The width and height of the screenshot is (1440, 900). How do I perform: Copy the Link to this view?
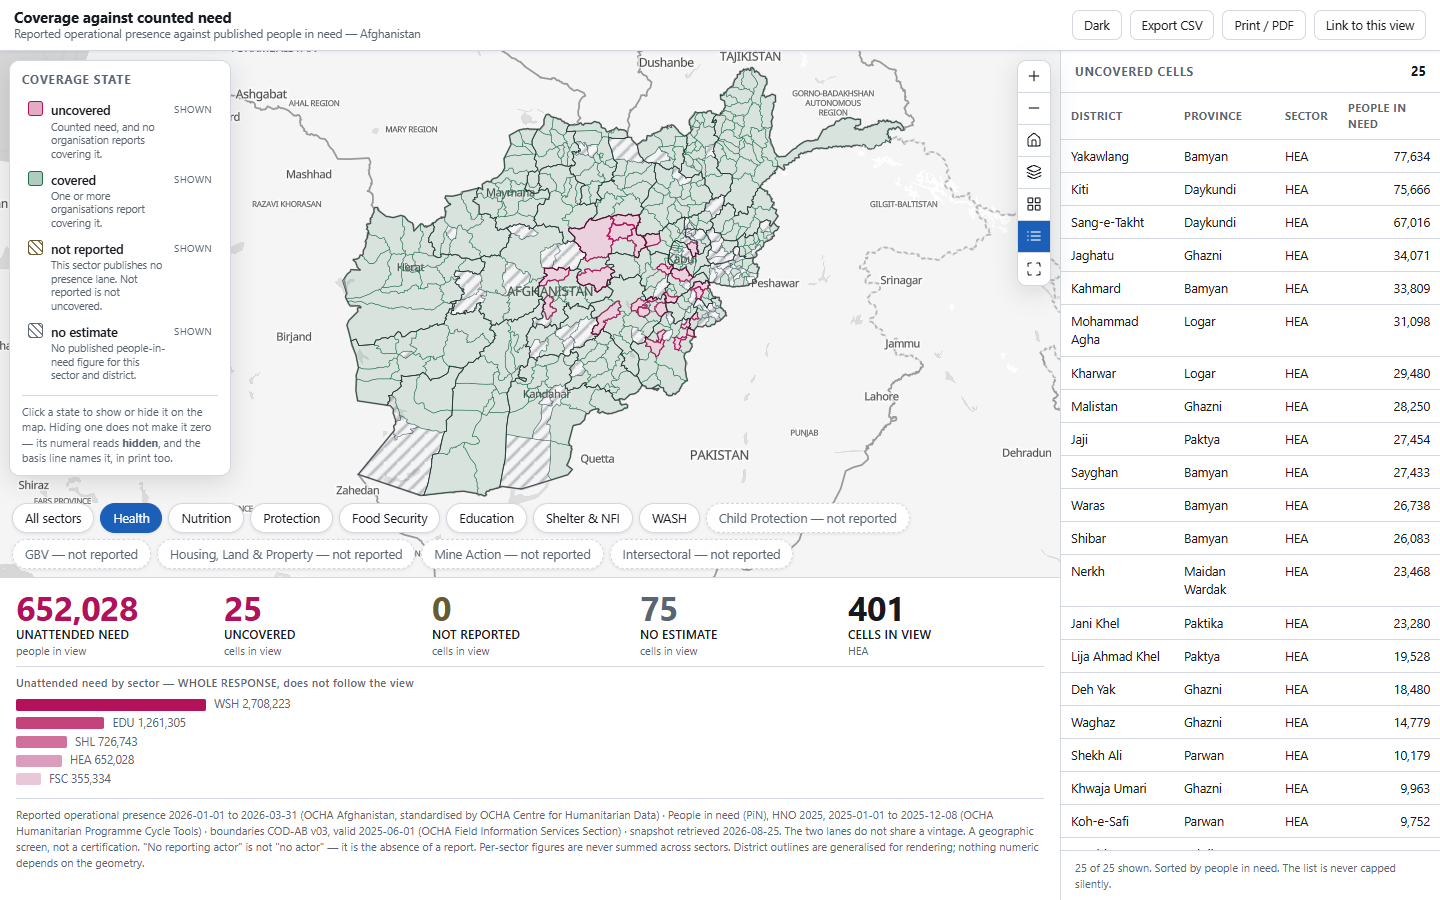coord(1370,25)
